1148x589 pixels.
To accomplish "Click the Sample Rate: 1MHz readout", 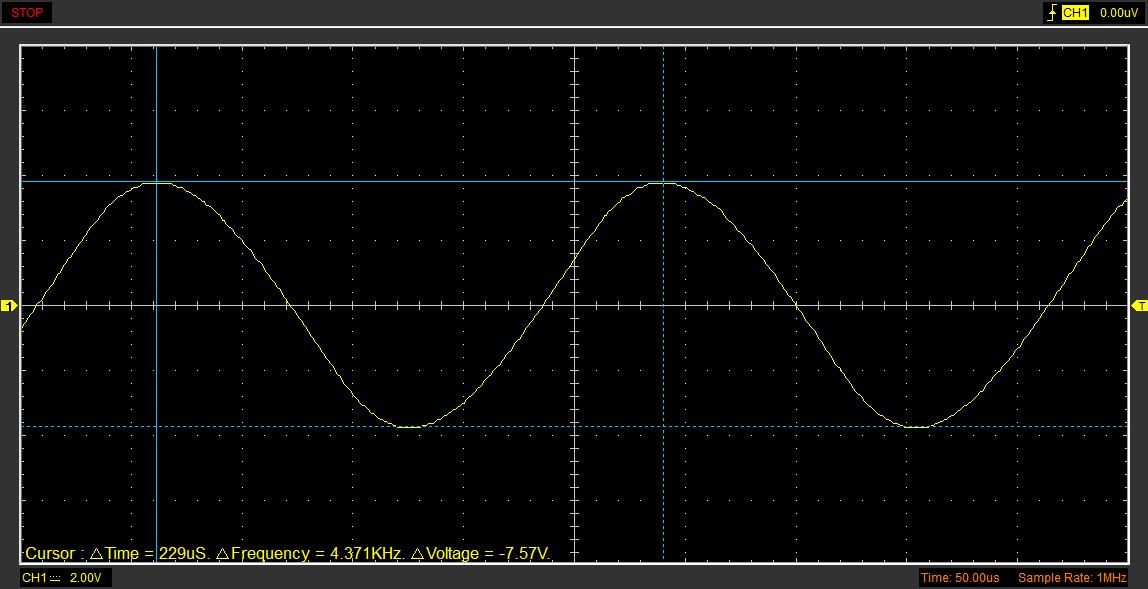I will click(1072, 578).
